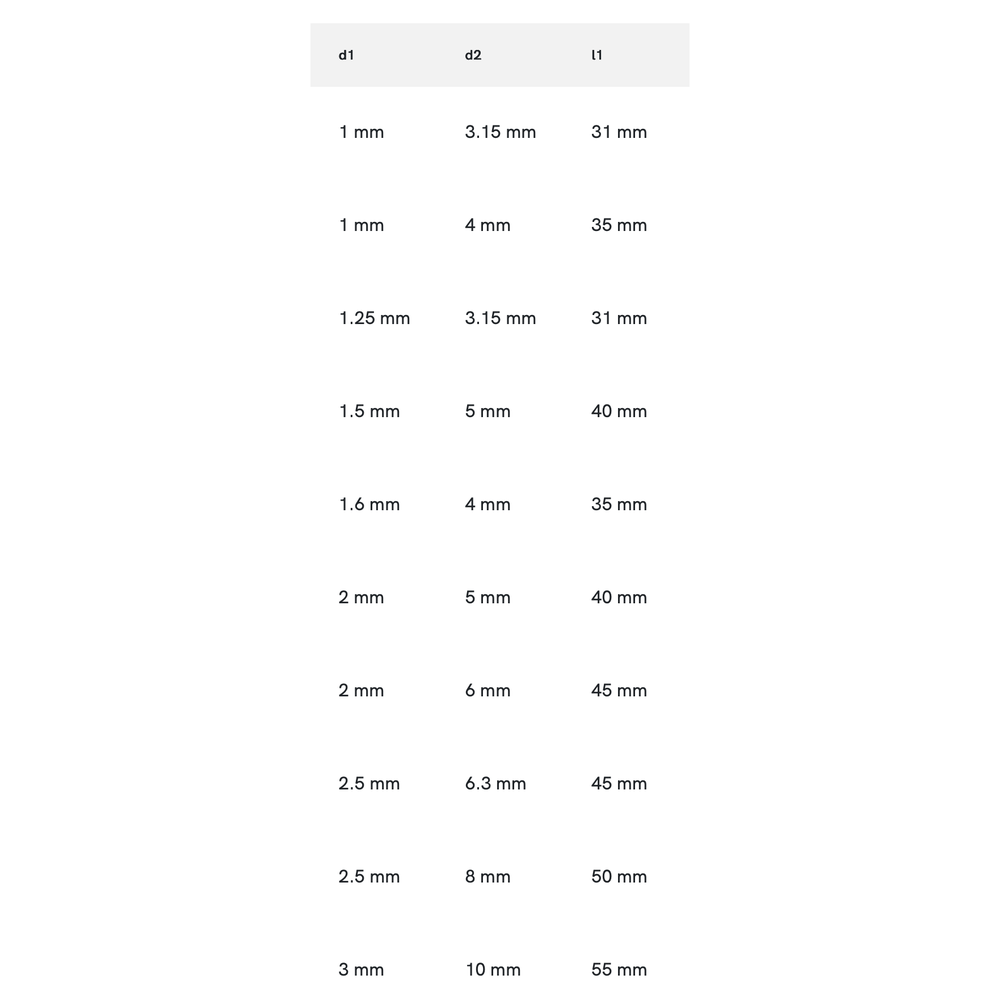The image size is (1000, 1000).
Task: Click the d1 column header
Action: click(346, 55)
